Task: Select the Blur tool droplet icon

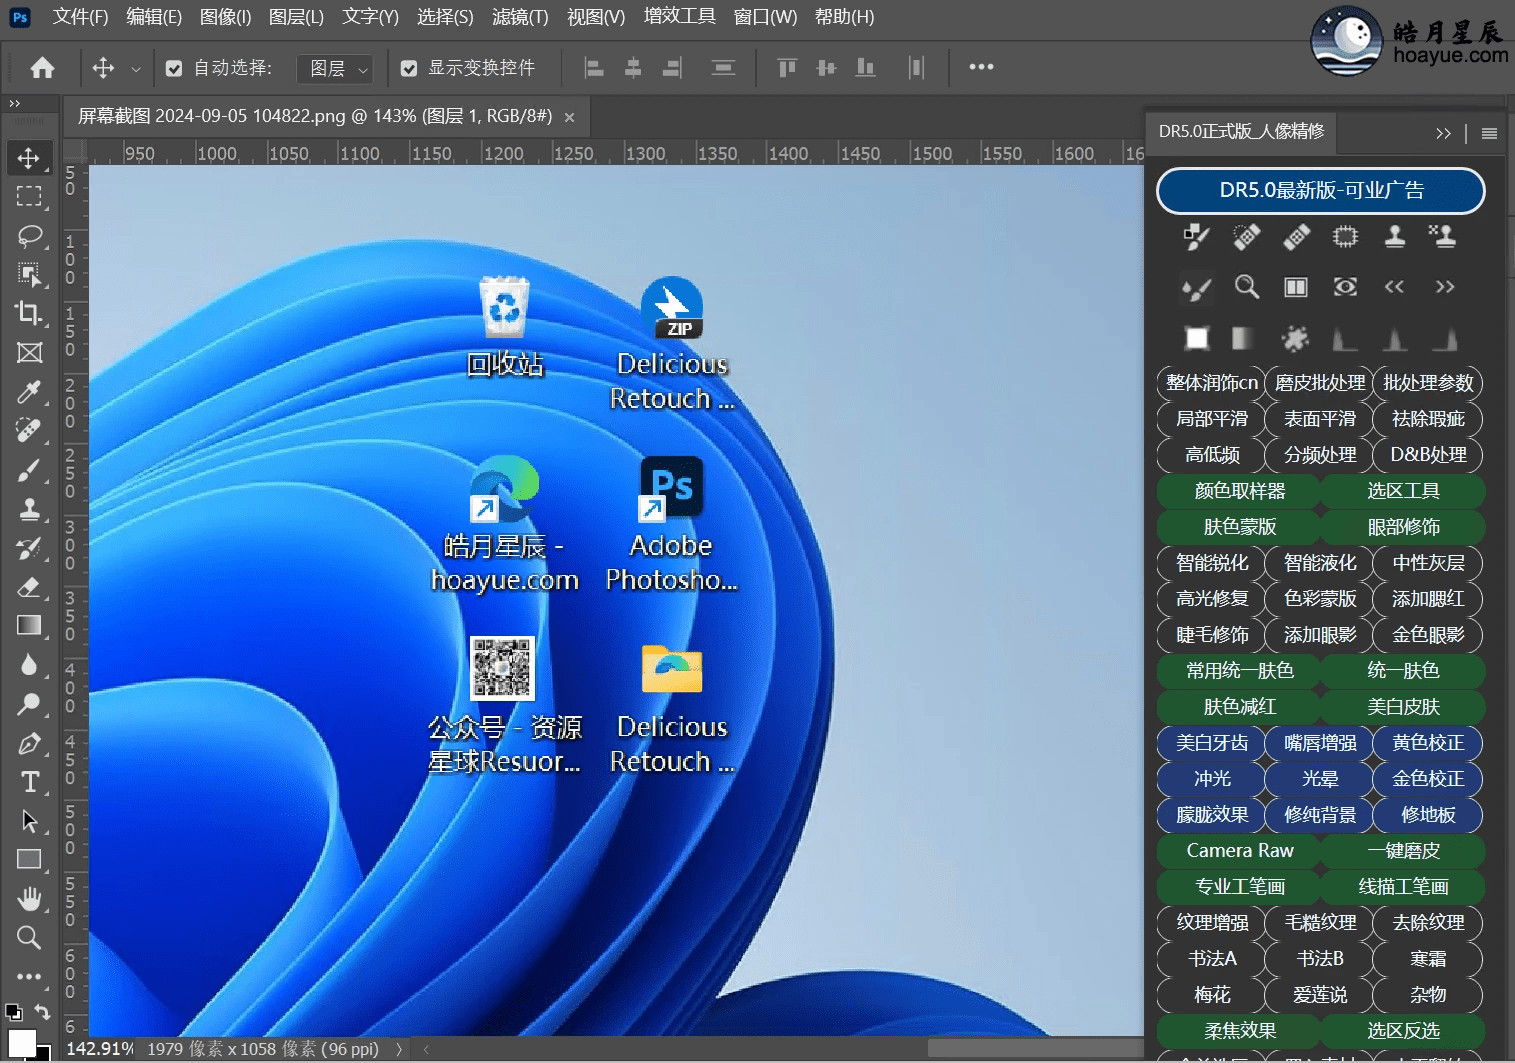Action: (x=29, y=664)
